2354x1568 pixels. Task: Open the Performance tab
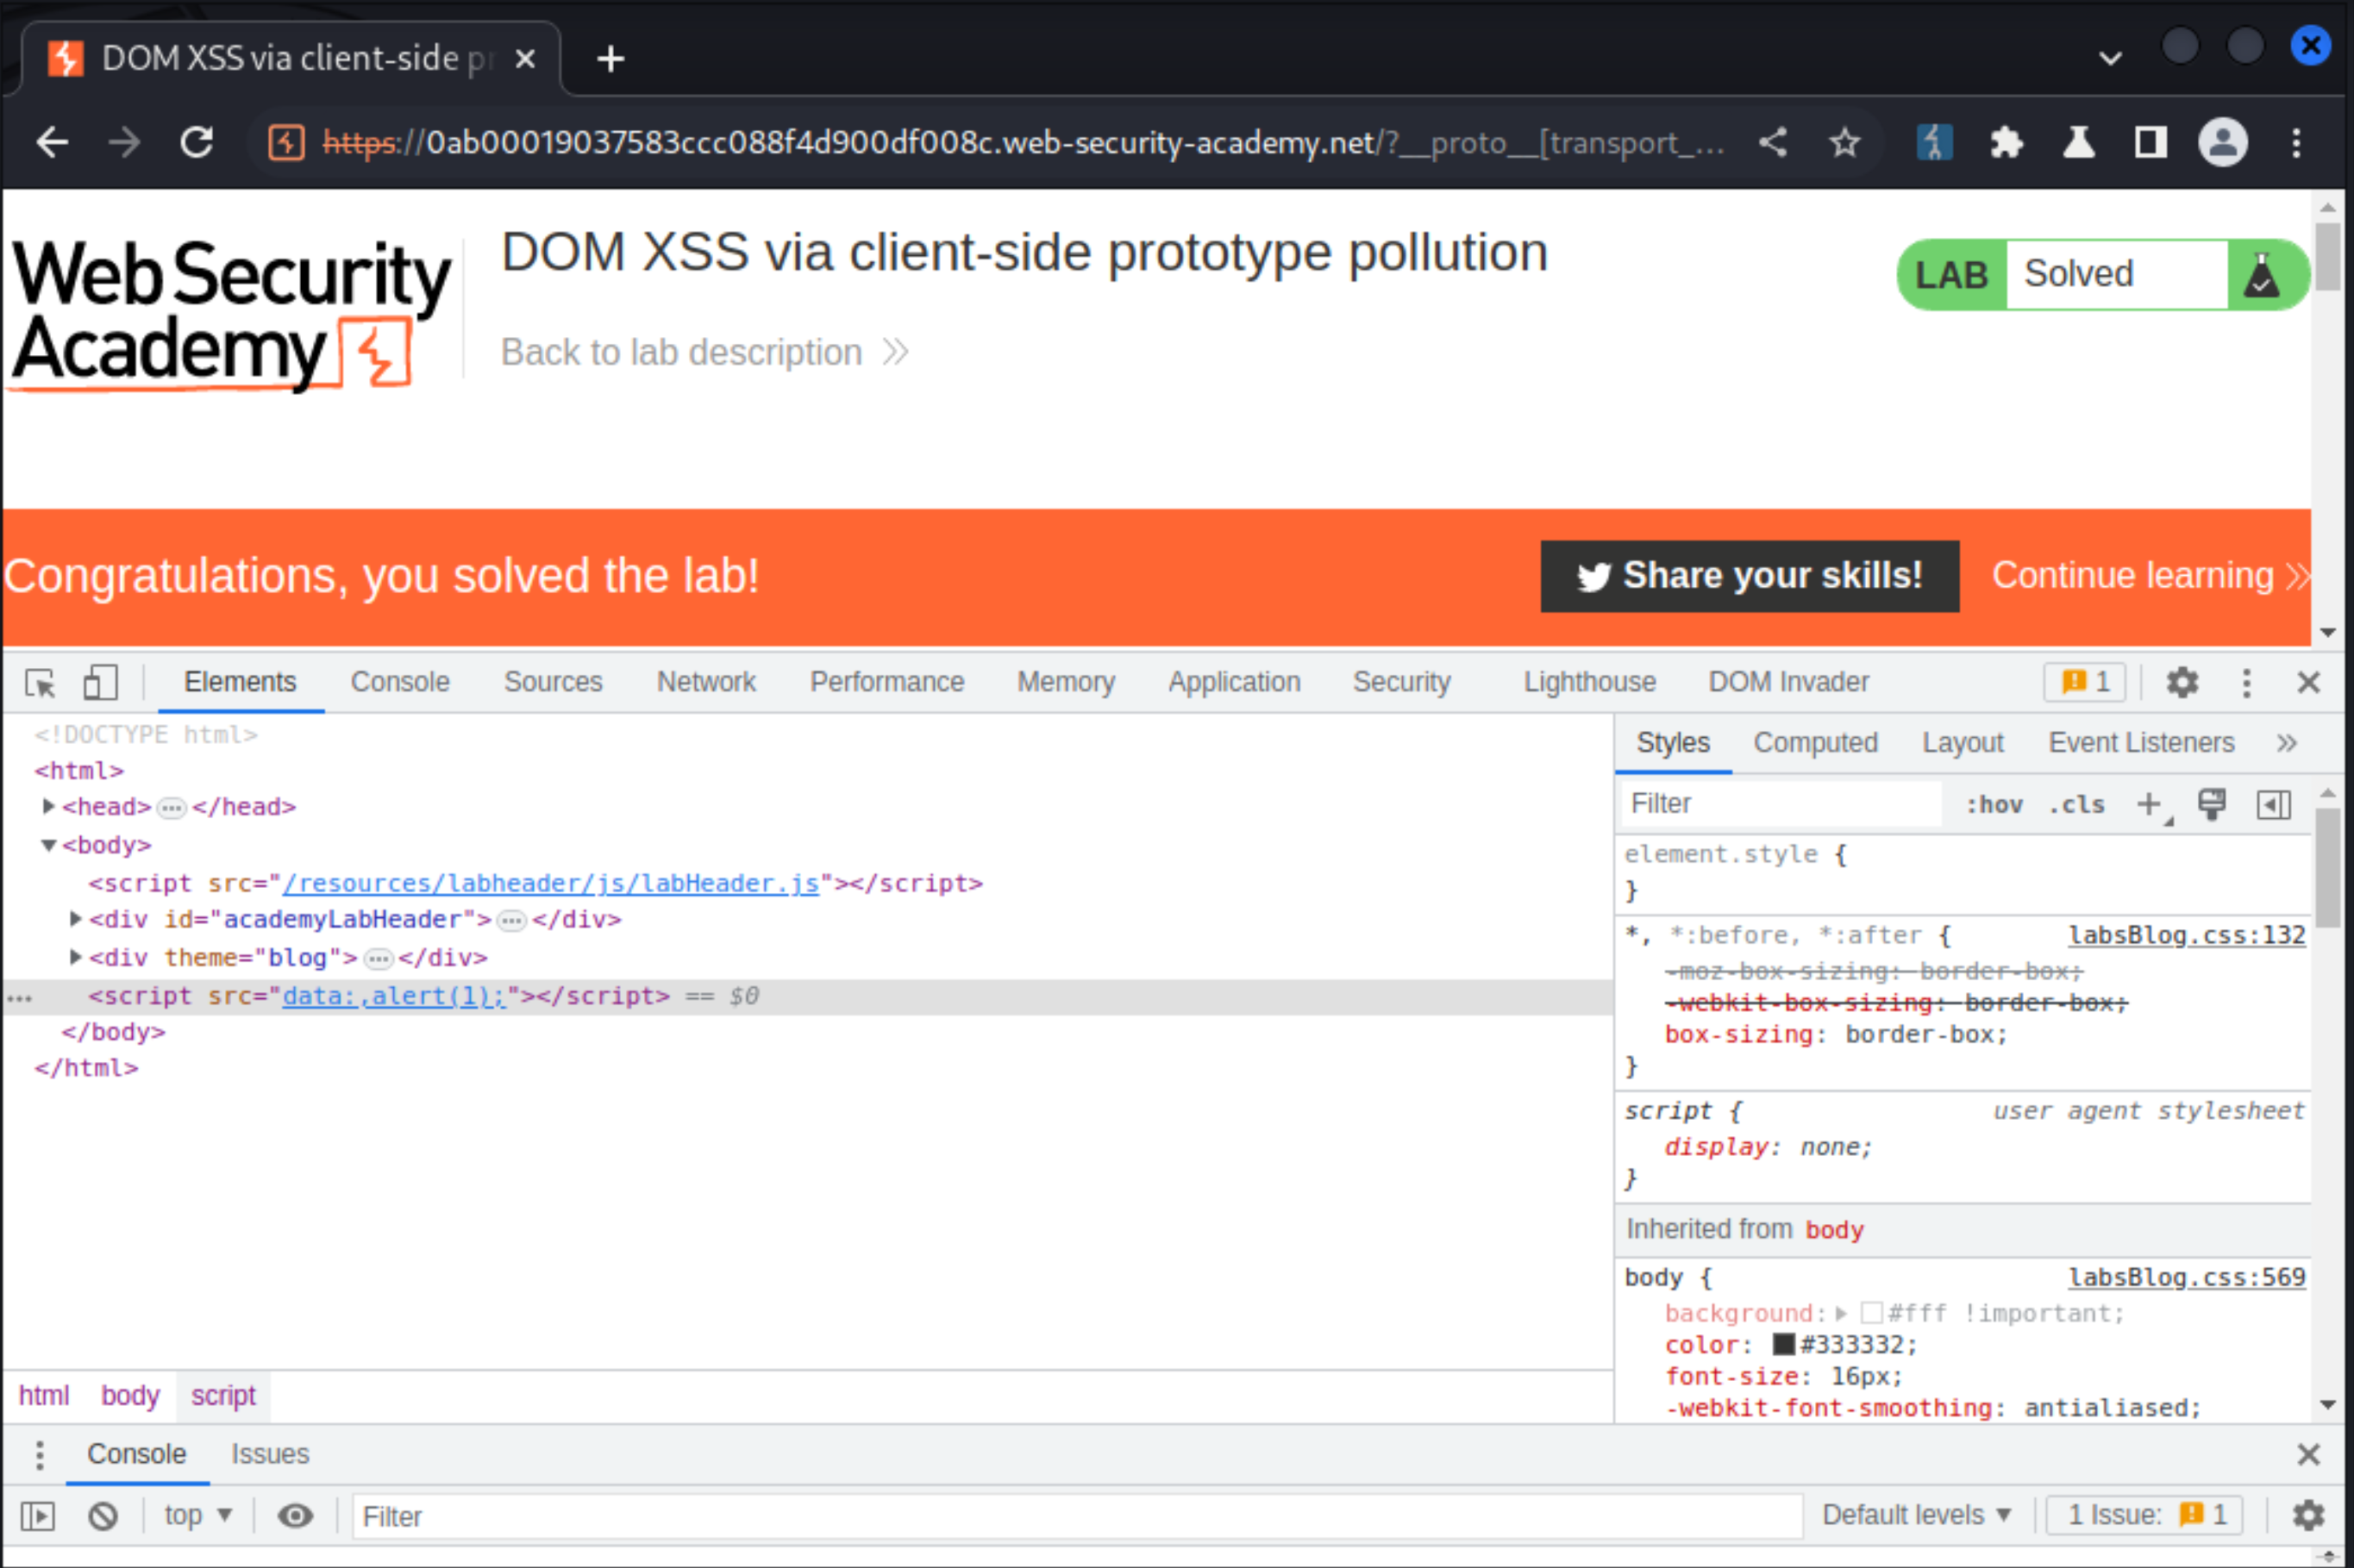(887, 682)
